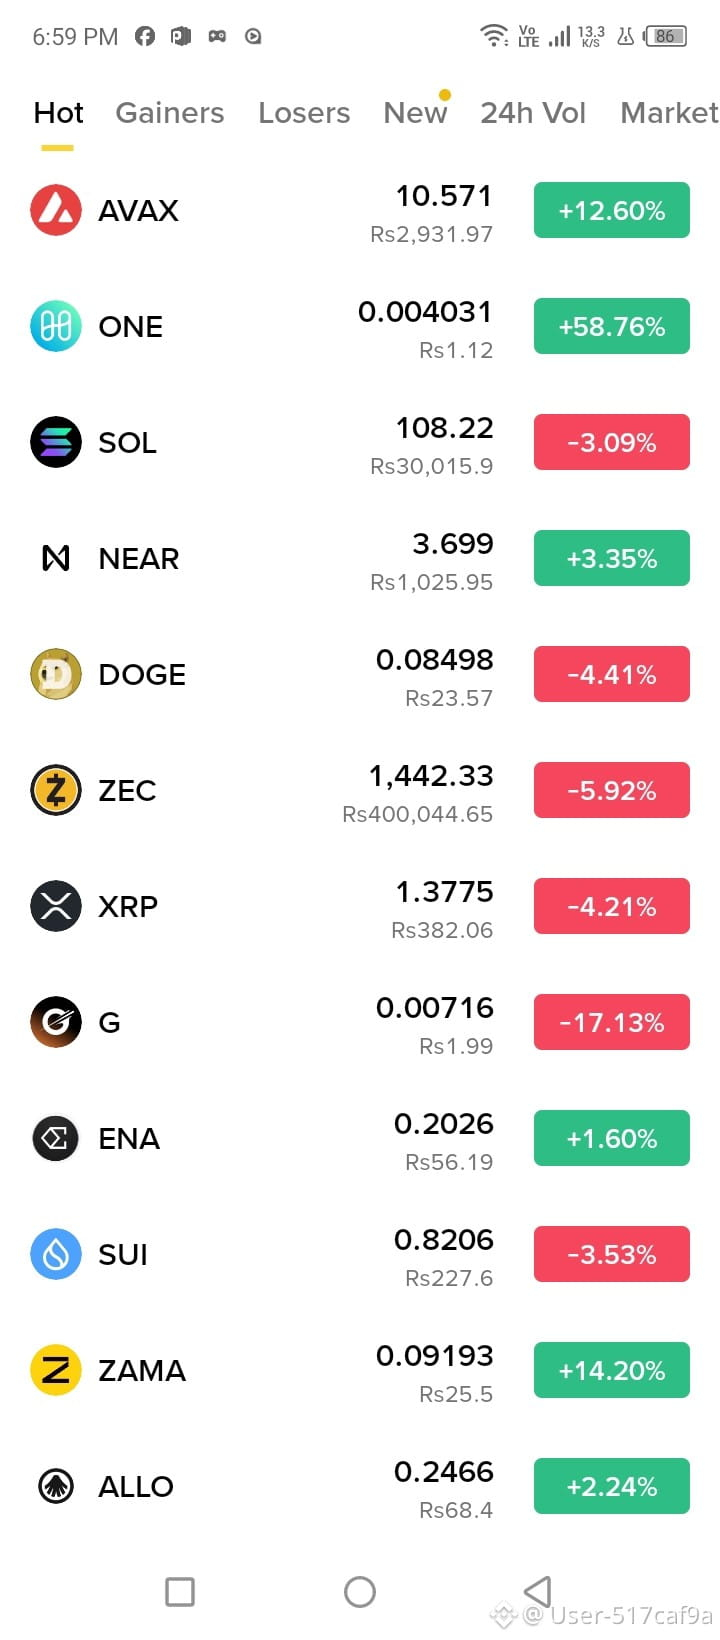720x1640 pixels.
Task: Open the New listings tab
Action: 415,113
